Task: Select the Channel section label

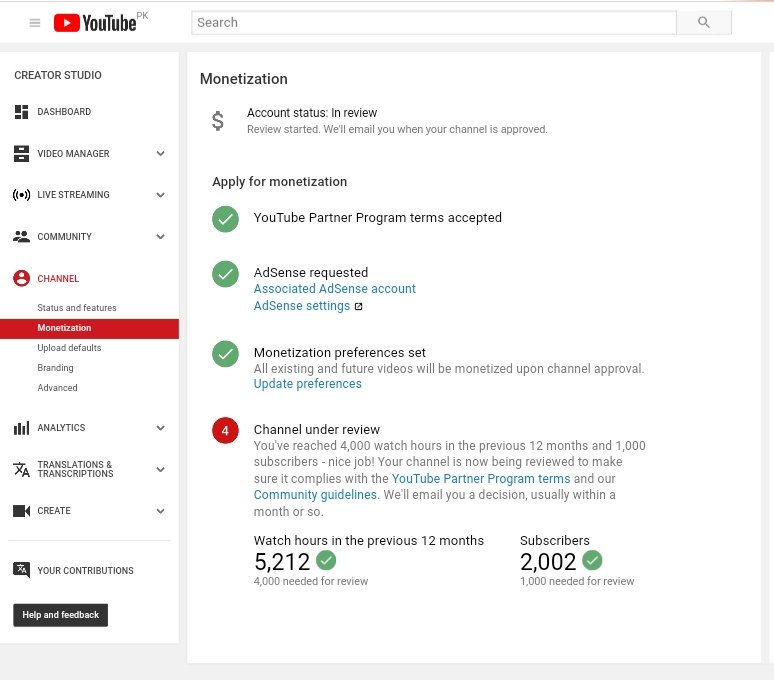Action: click(x=58, y=278)
